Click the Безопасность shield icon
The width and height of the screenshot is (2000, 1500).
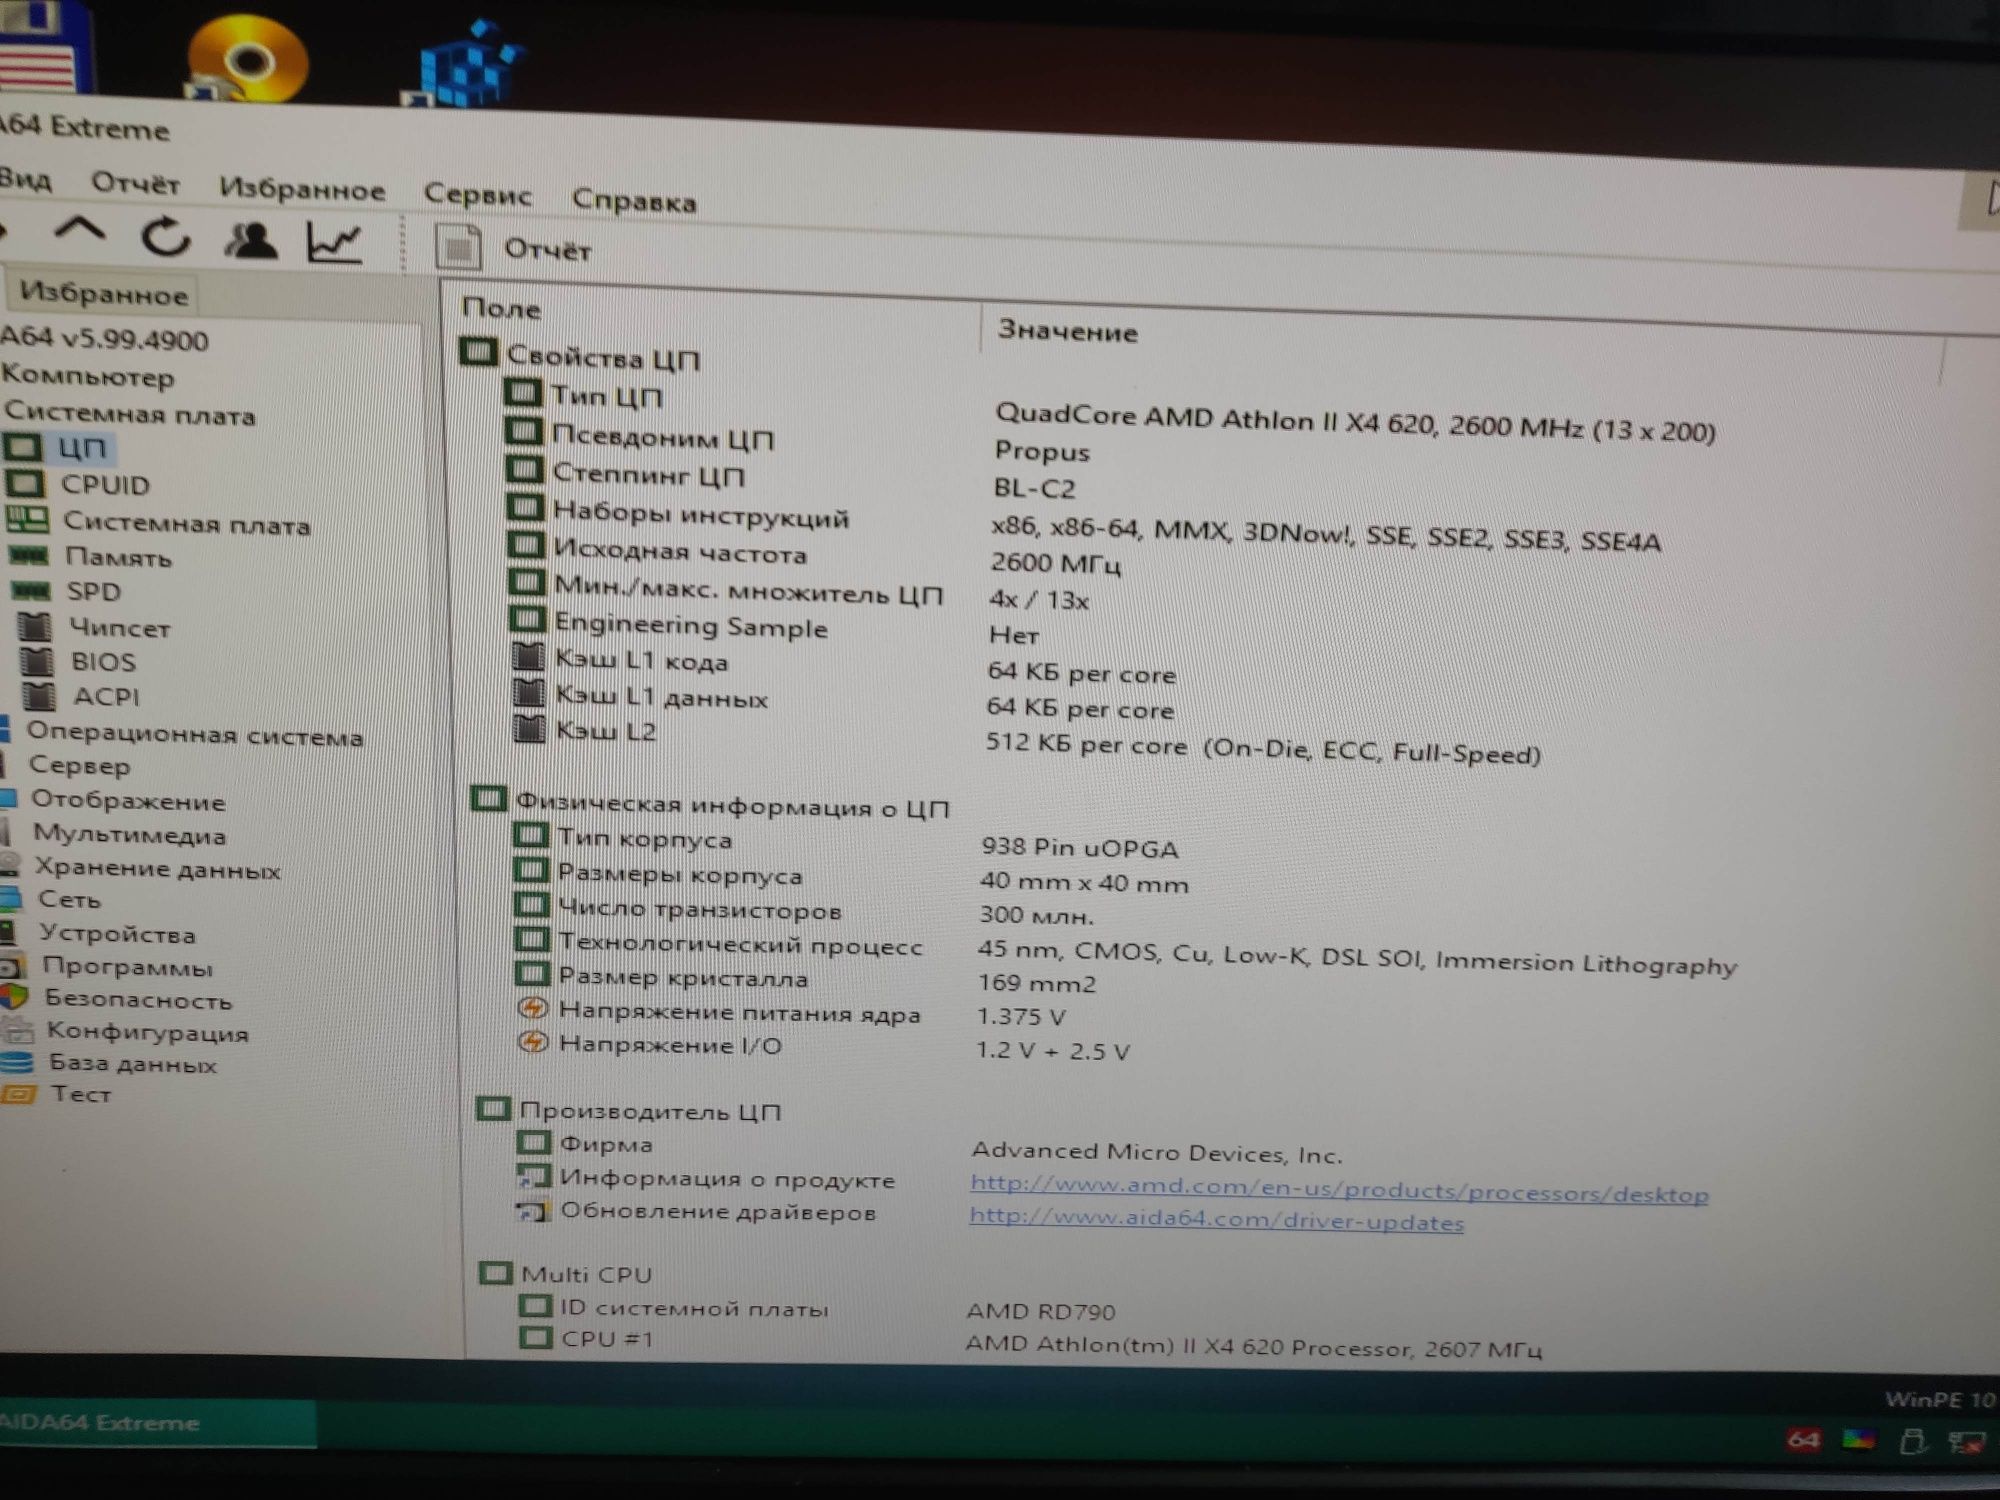coord(14,997)
